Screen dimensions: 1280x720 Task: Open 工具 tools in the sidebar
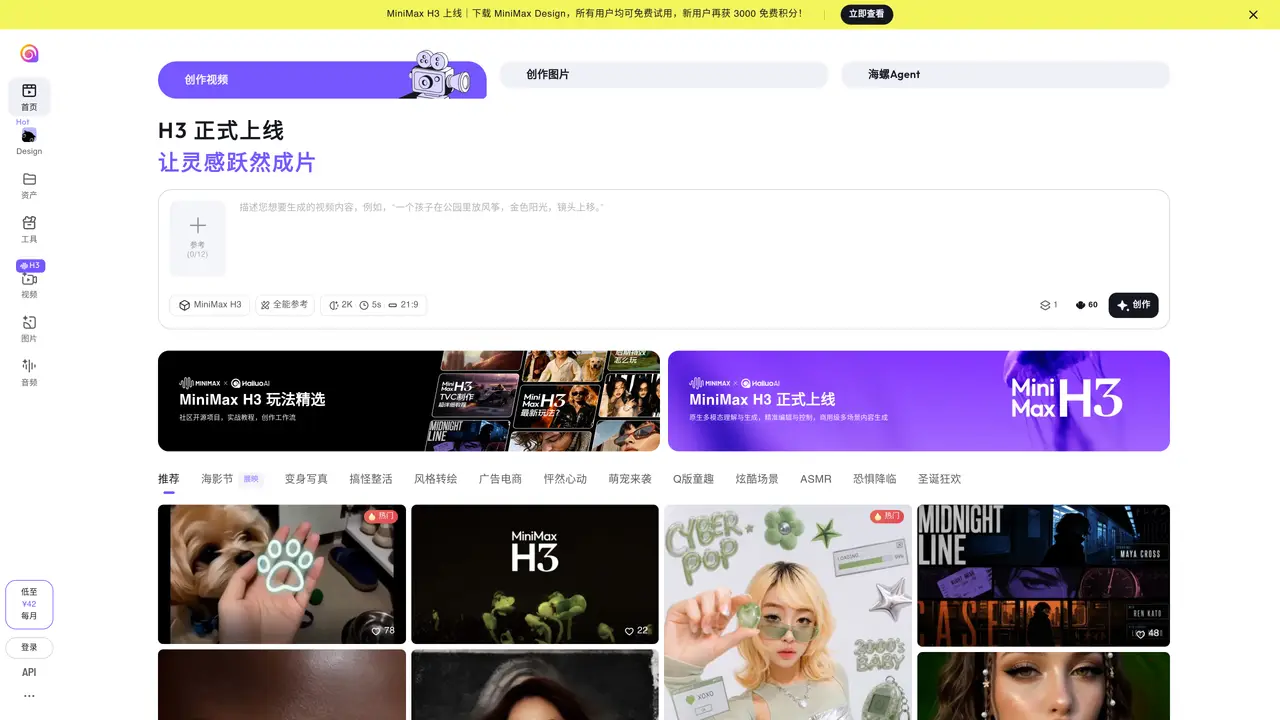click(x=29, y=230)
